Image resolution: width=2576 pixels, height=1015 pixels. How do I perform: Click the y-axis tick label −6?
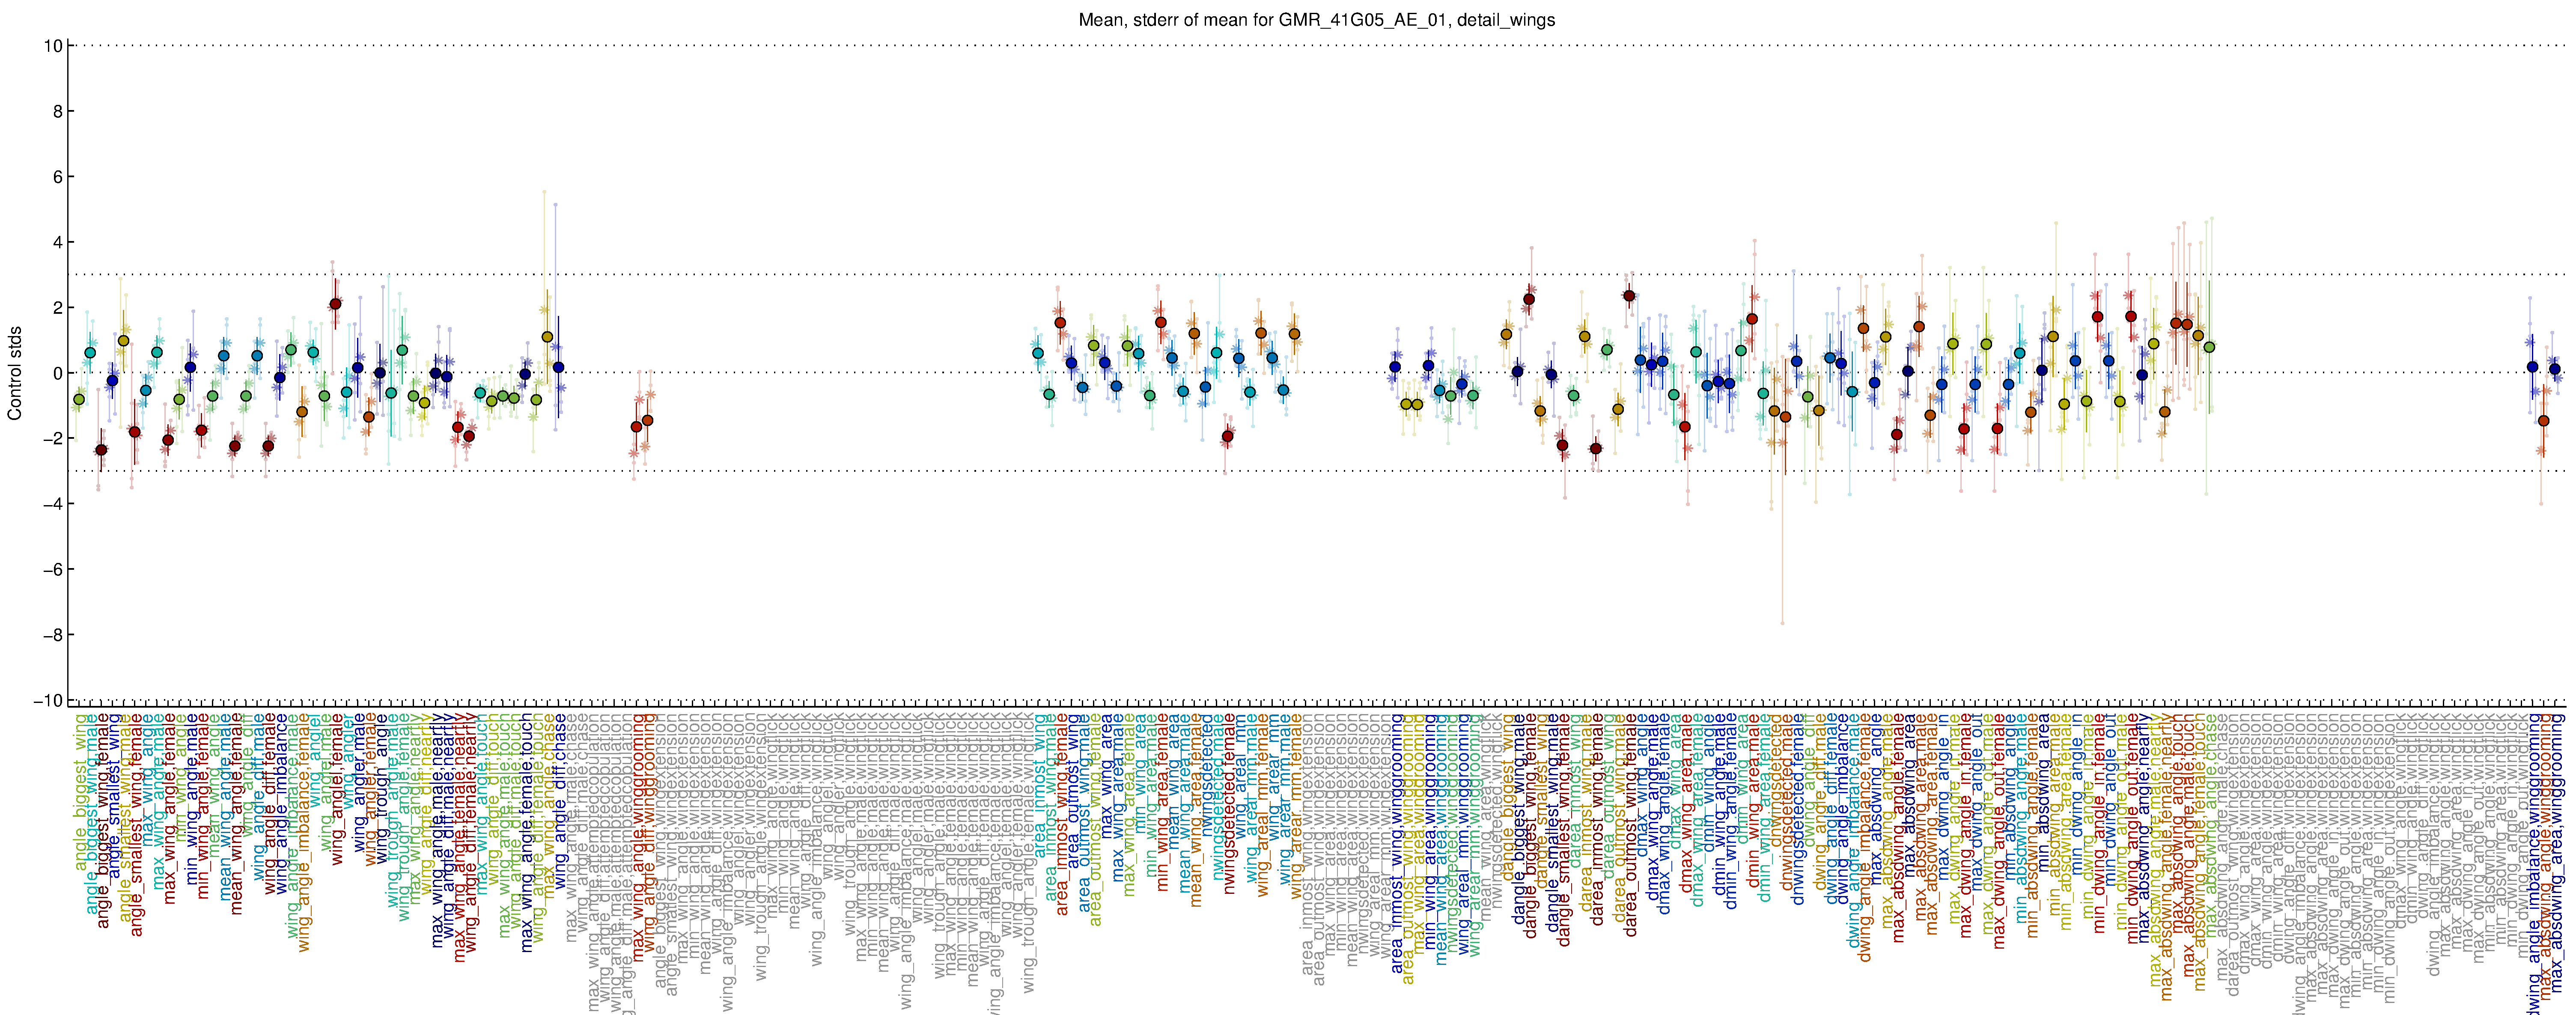(53, 570)
